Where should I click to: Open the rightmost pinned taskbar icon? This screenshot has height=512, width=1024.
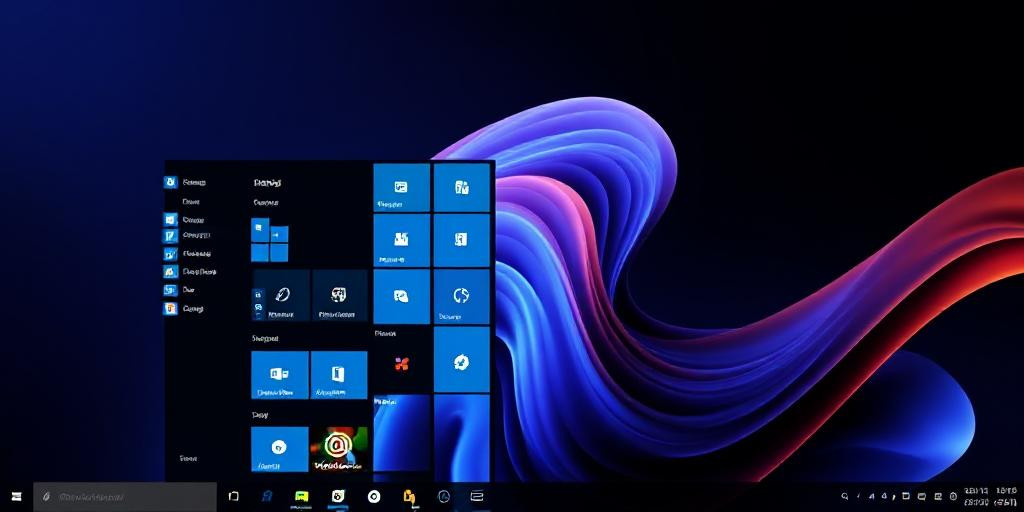point(477,496)
